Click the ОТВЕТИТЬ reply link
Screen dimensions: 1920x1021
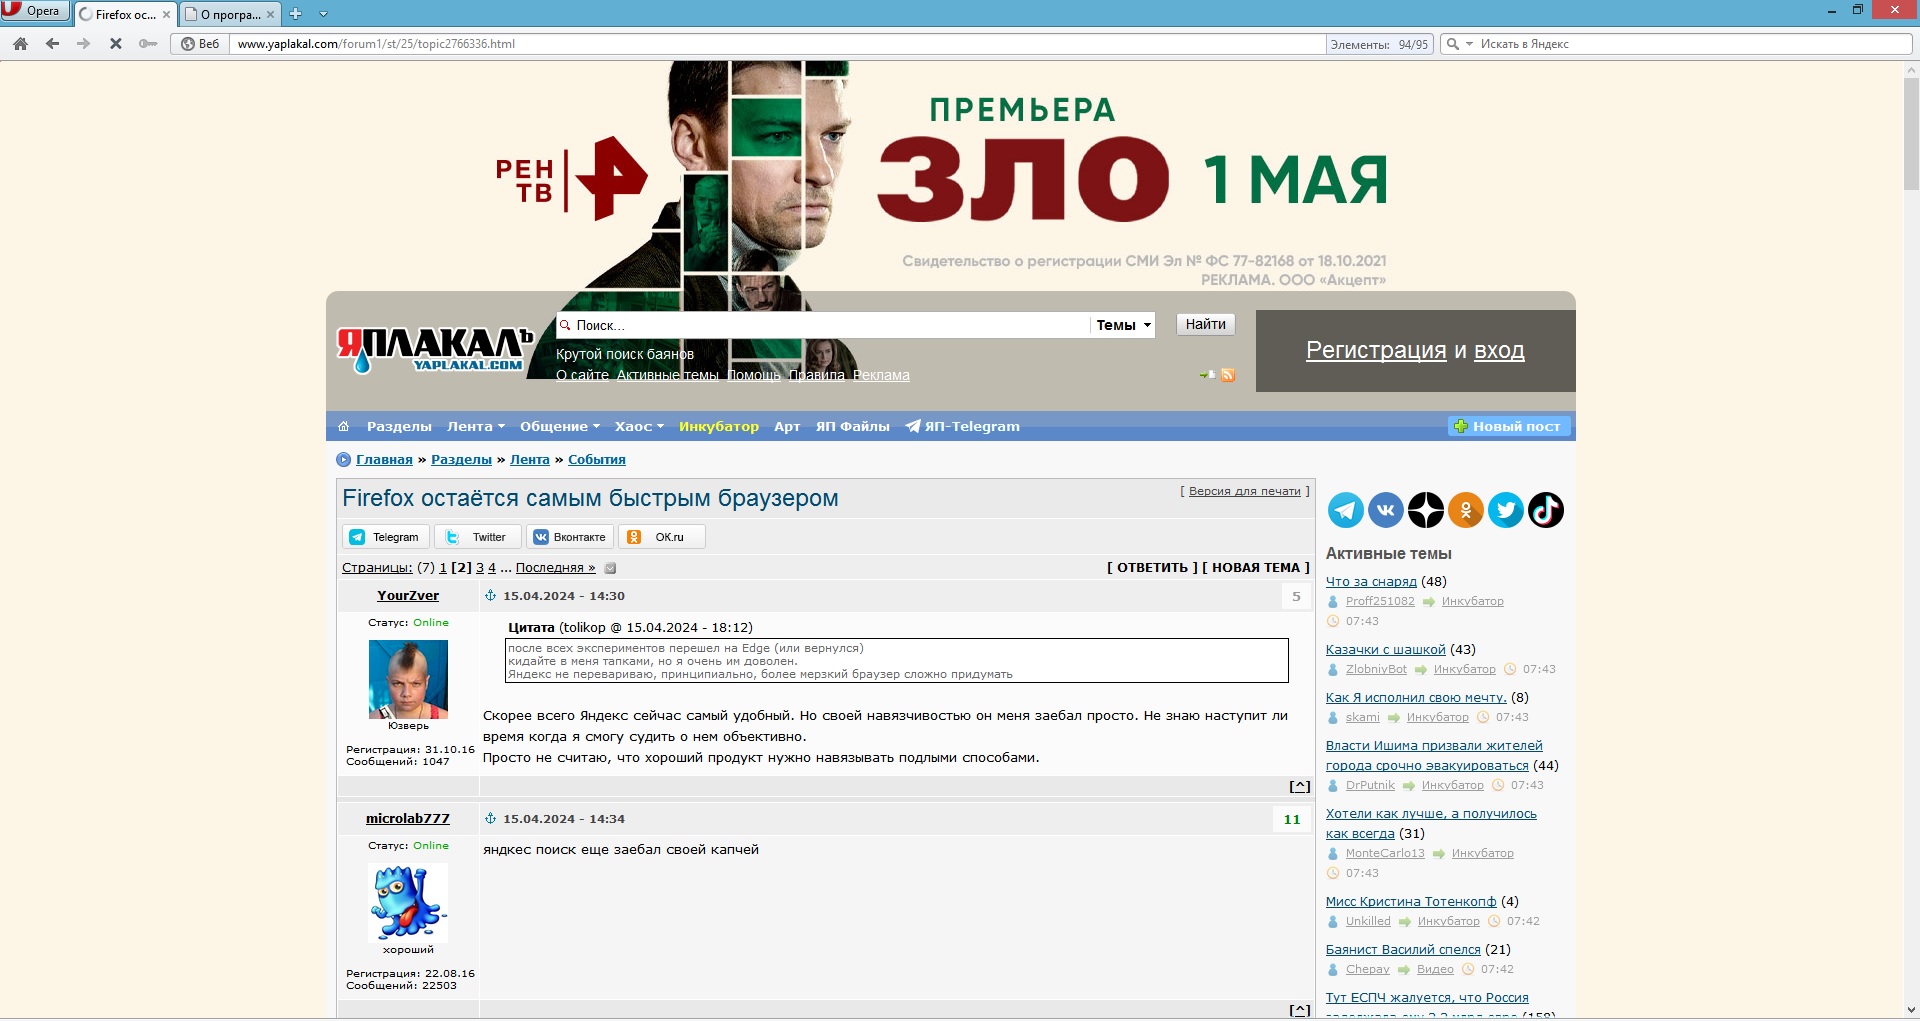pos(1152,568)
